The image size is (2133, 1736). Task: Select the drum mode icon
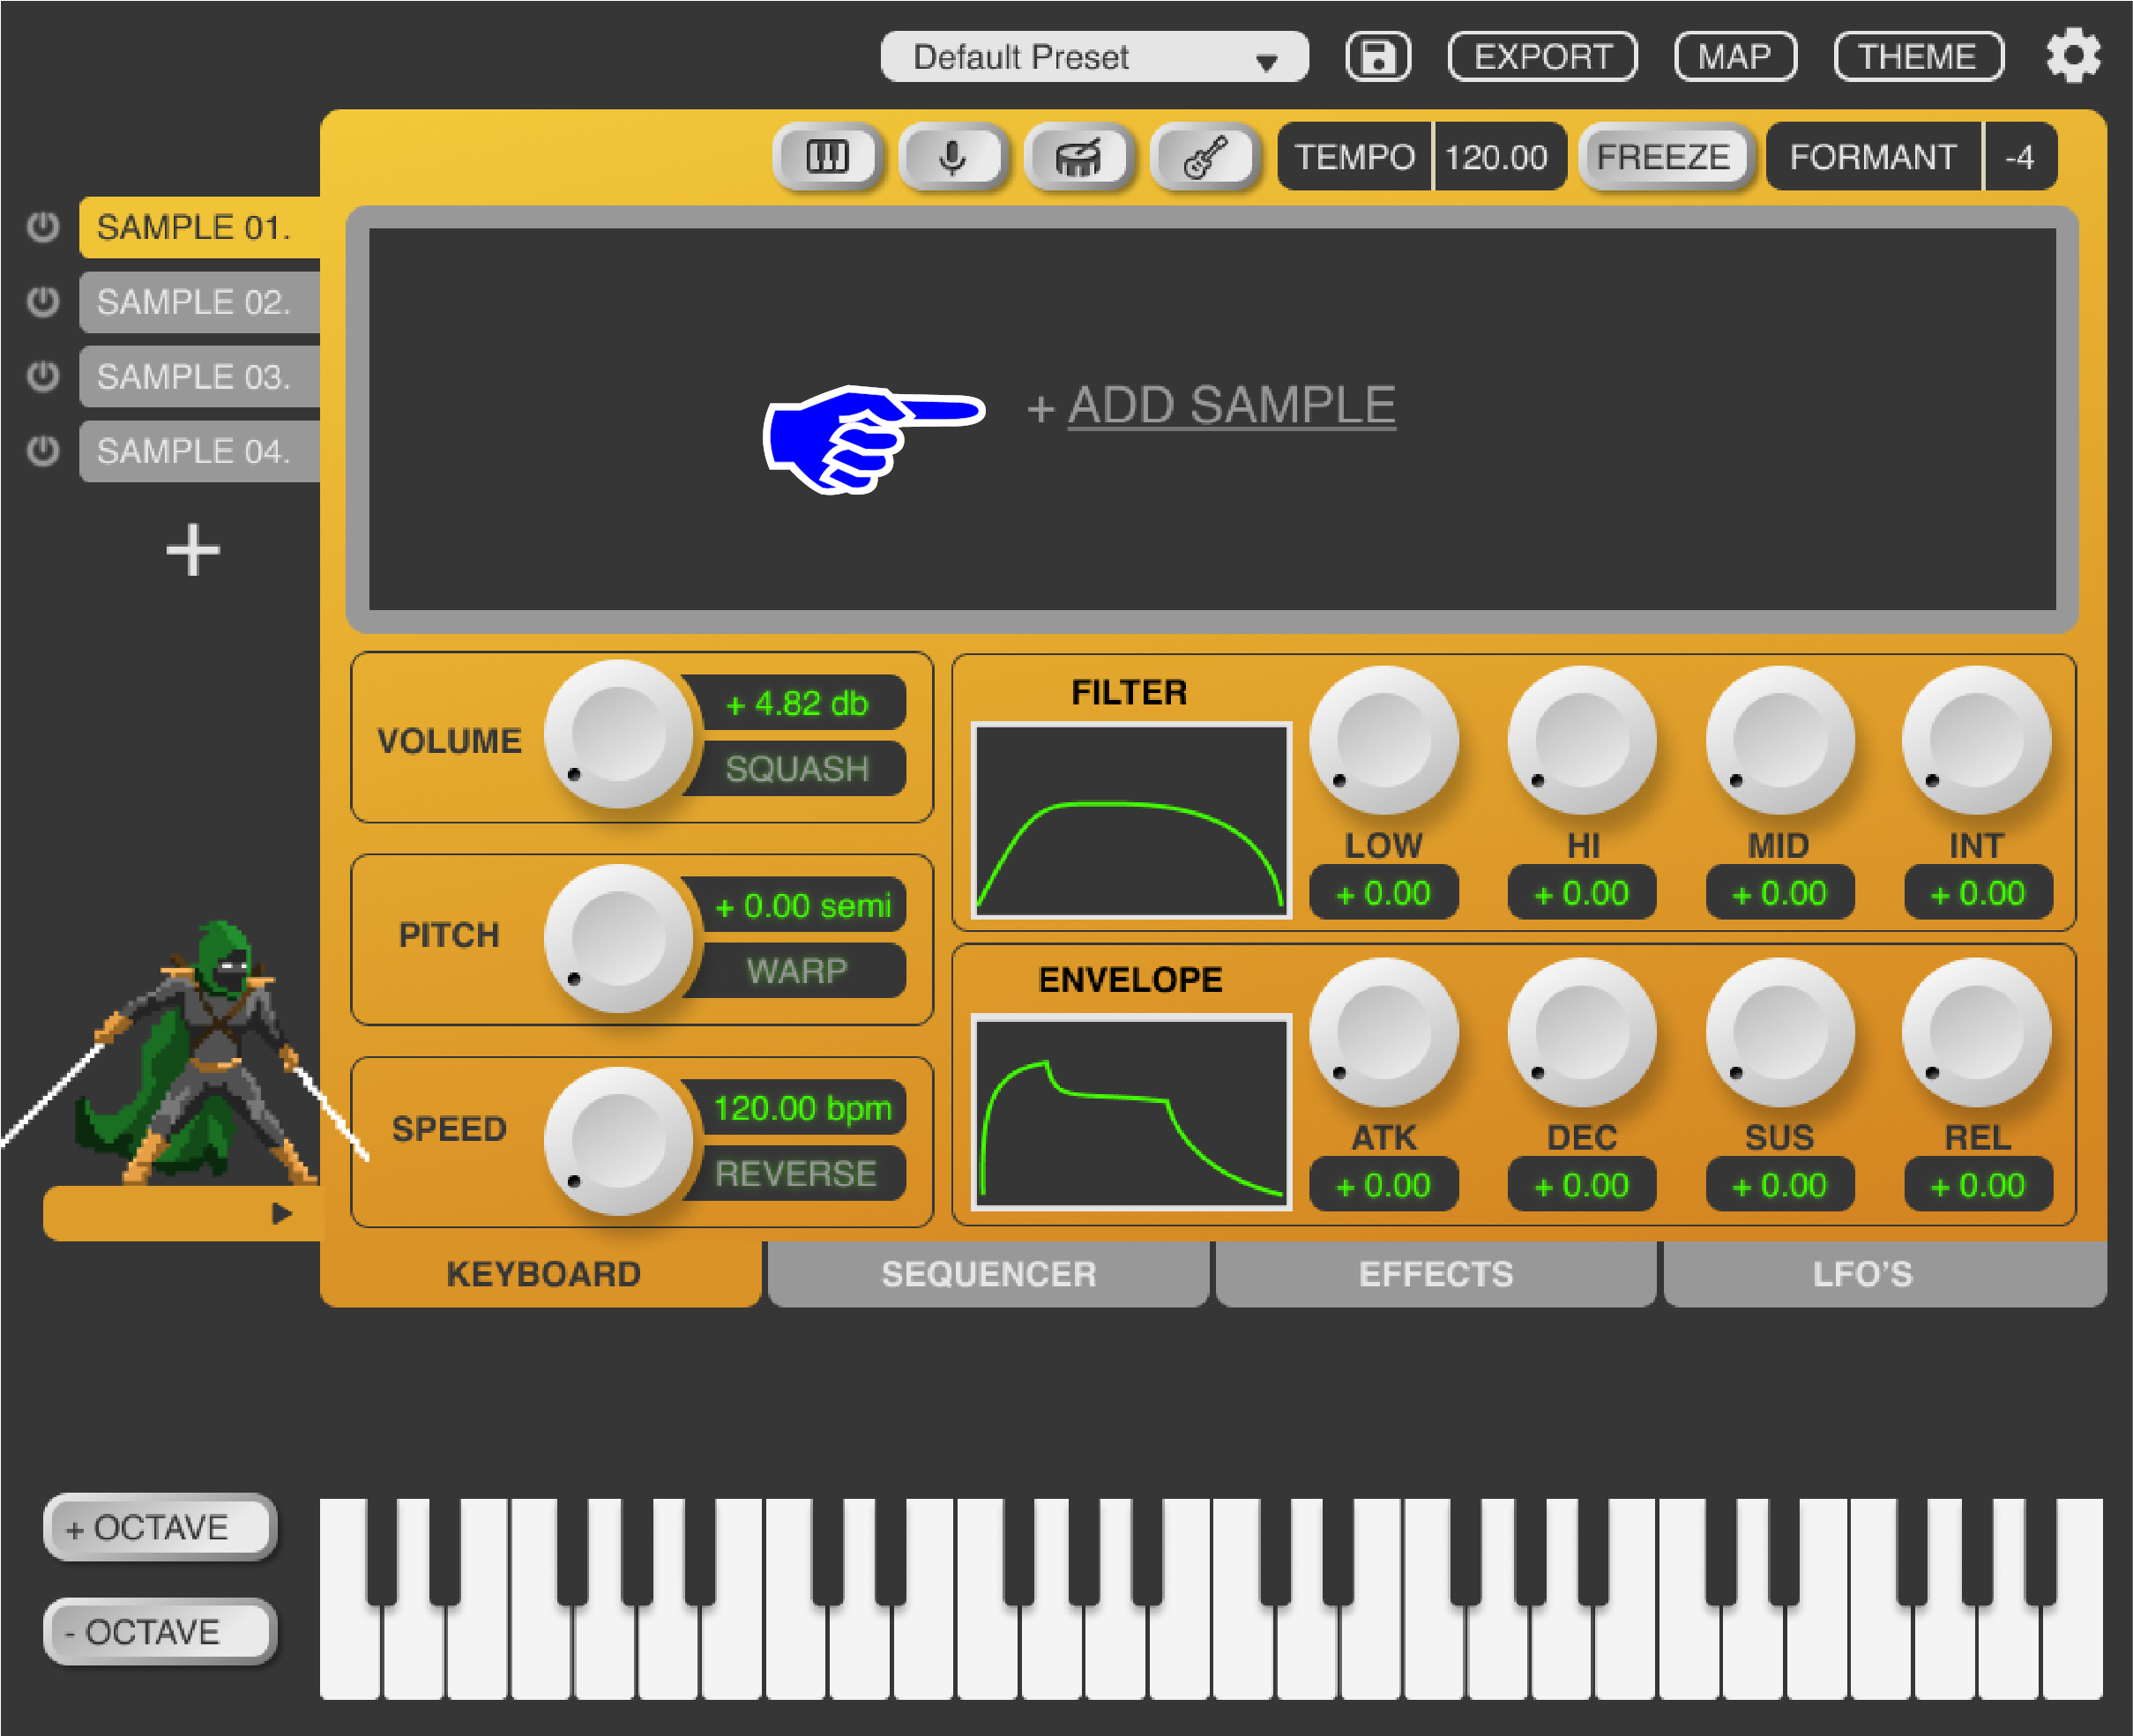click(1078, 157)
